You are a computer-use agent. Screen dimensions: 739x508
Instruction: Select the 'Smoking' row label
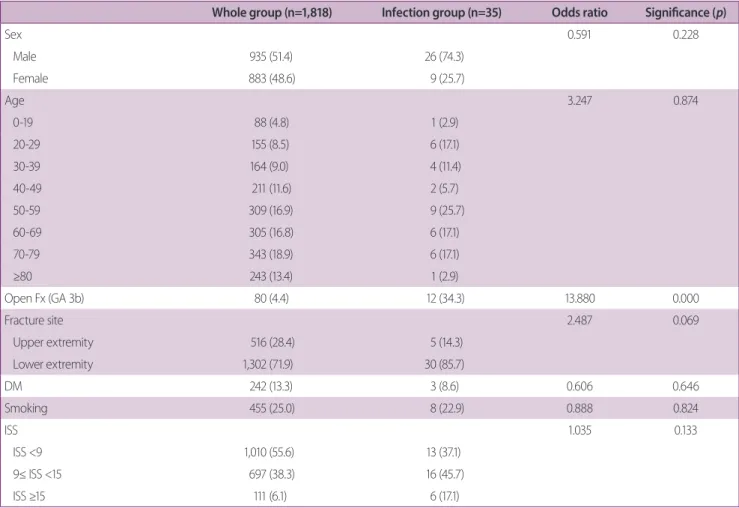click(26, 409)
